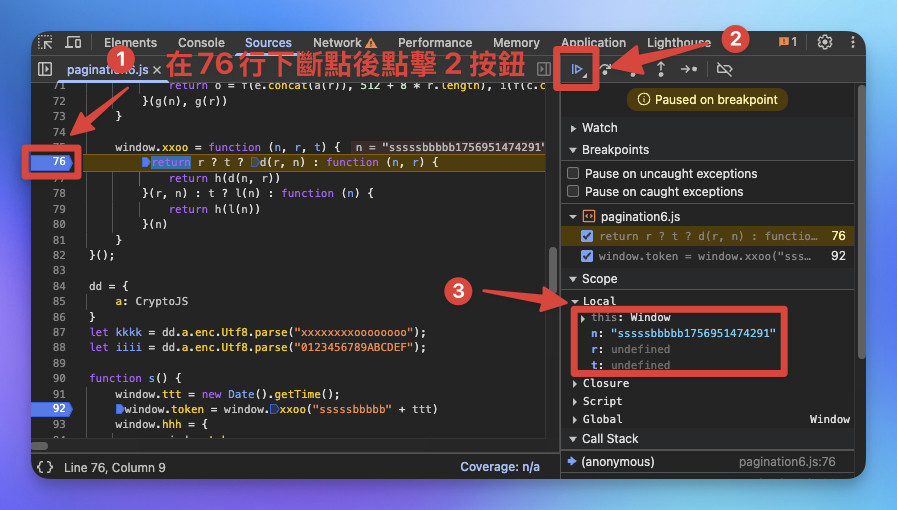
Task: Open the pagination6.js:76 source link
Action: pos(787,461)
